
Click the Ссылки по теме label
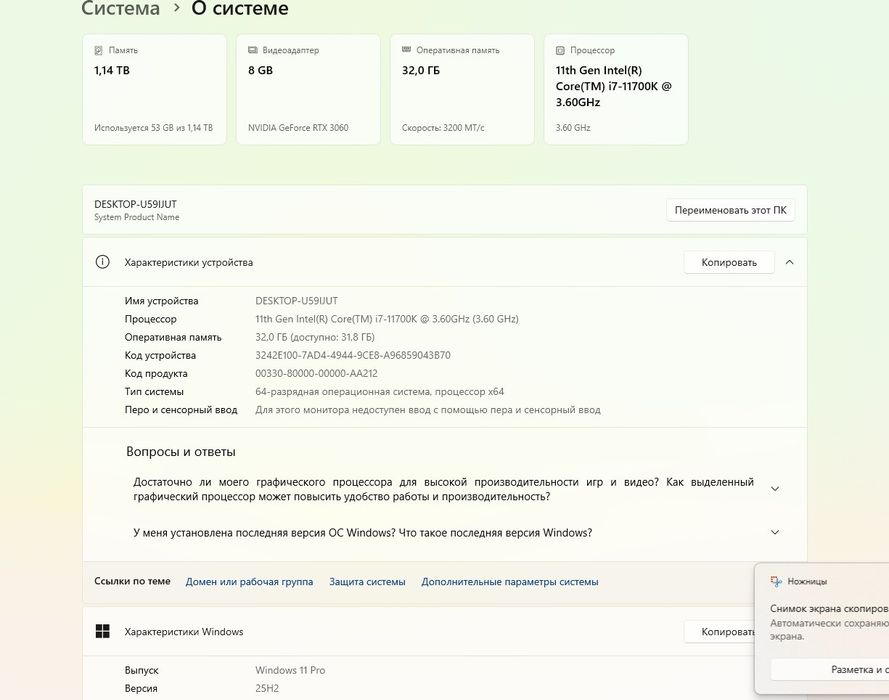point(132,581)
